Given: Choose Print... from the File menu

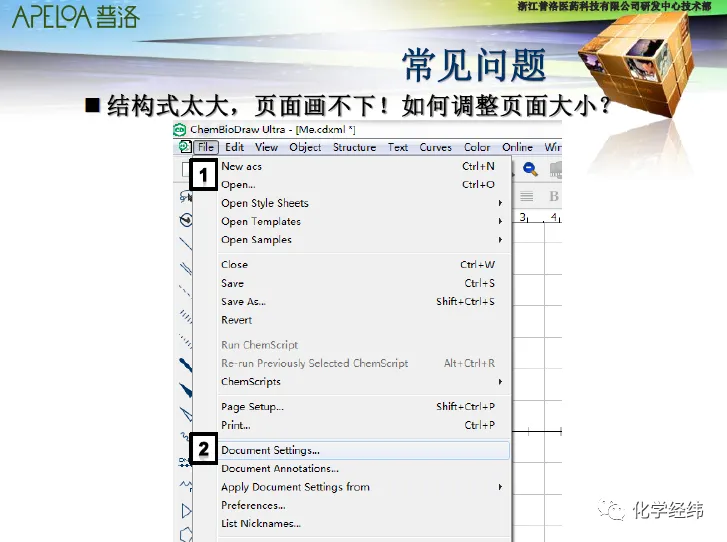Looking at the screenshot, I should pos(364,425).
